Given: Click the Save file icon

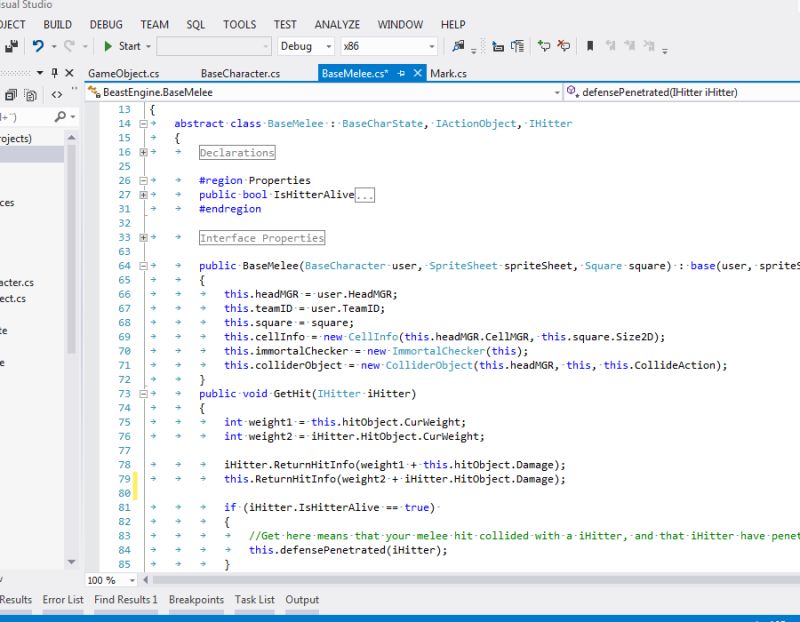Looking at the screenshot, I should [x=12, y=46].
